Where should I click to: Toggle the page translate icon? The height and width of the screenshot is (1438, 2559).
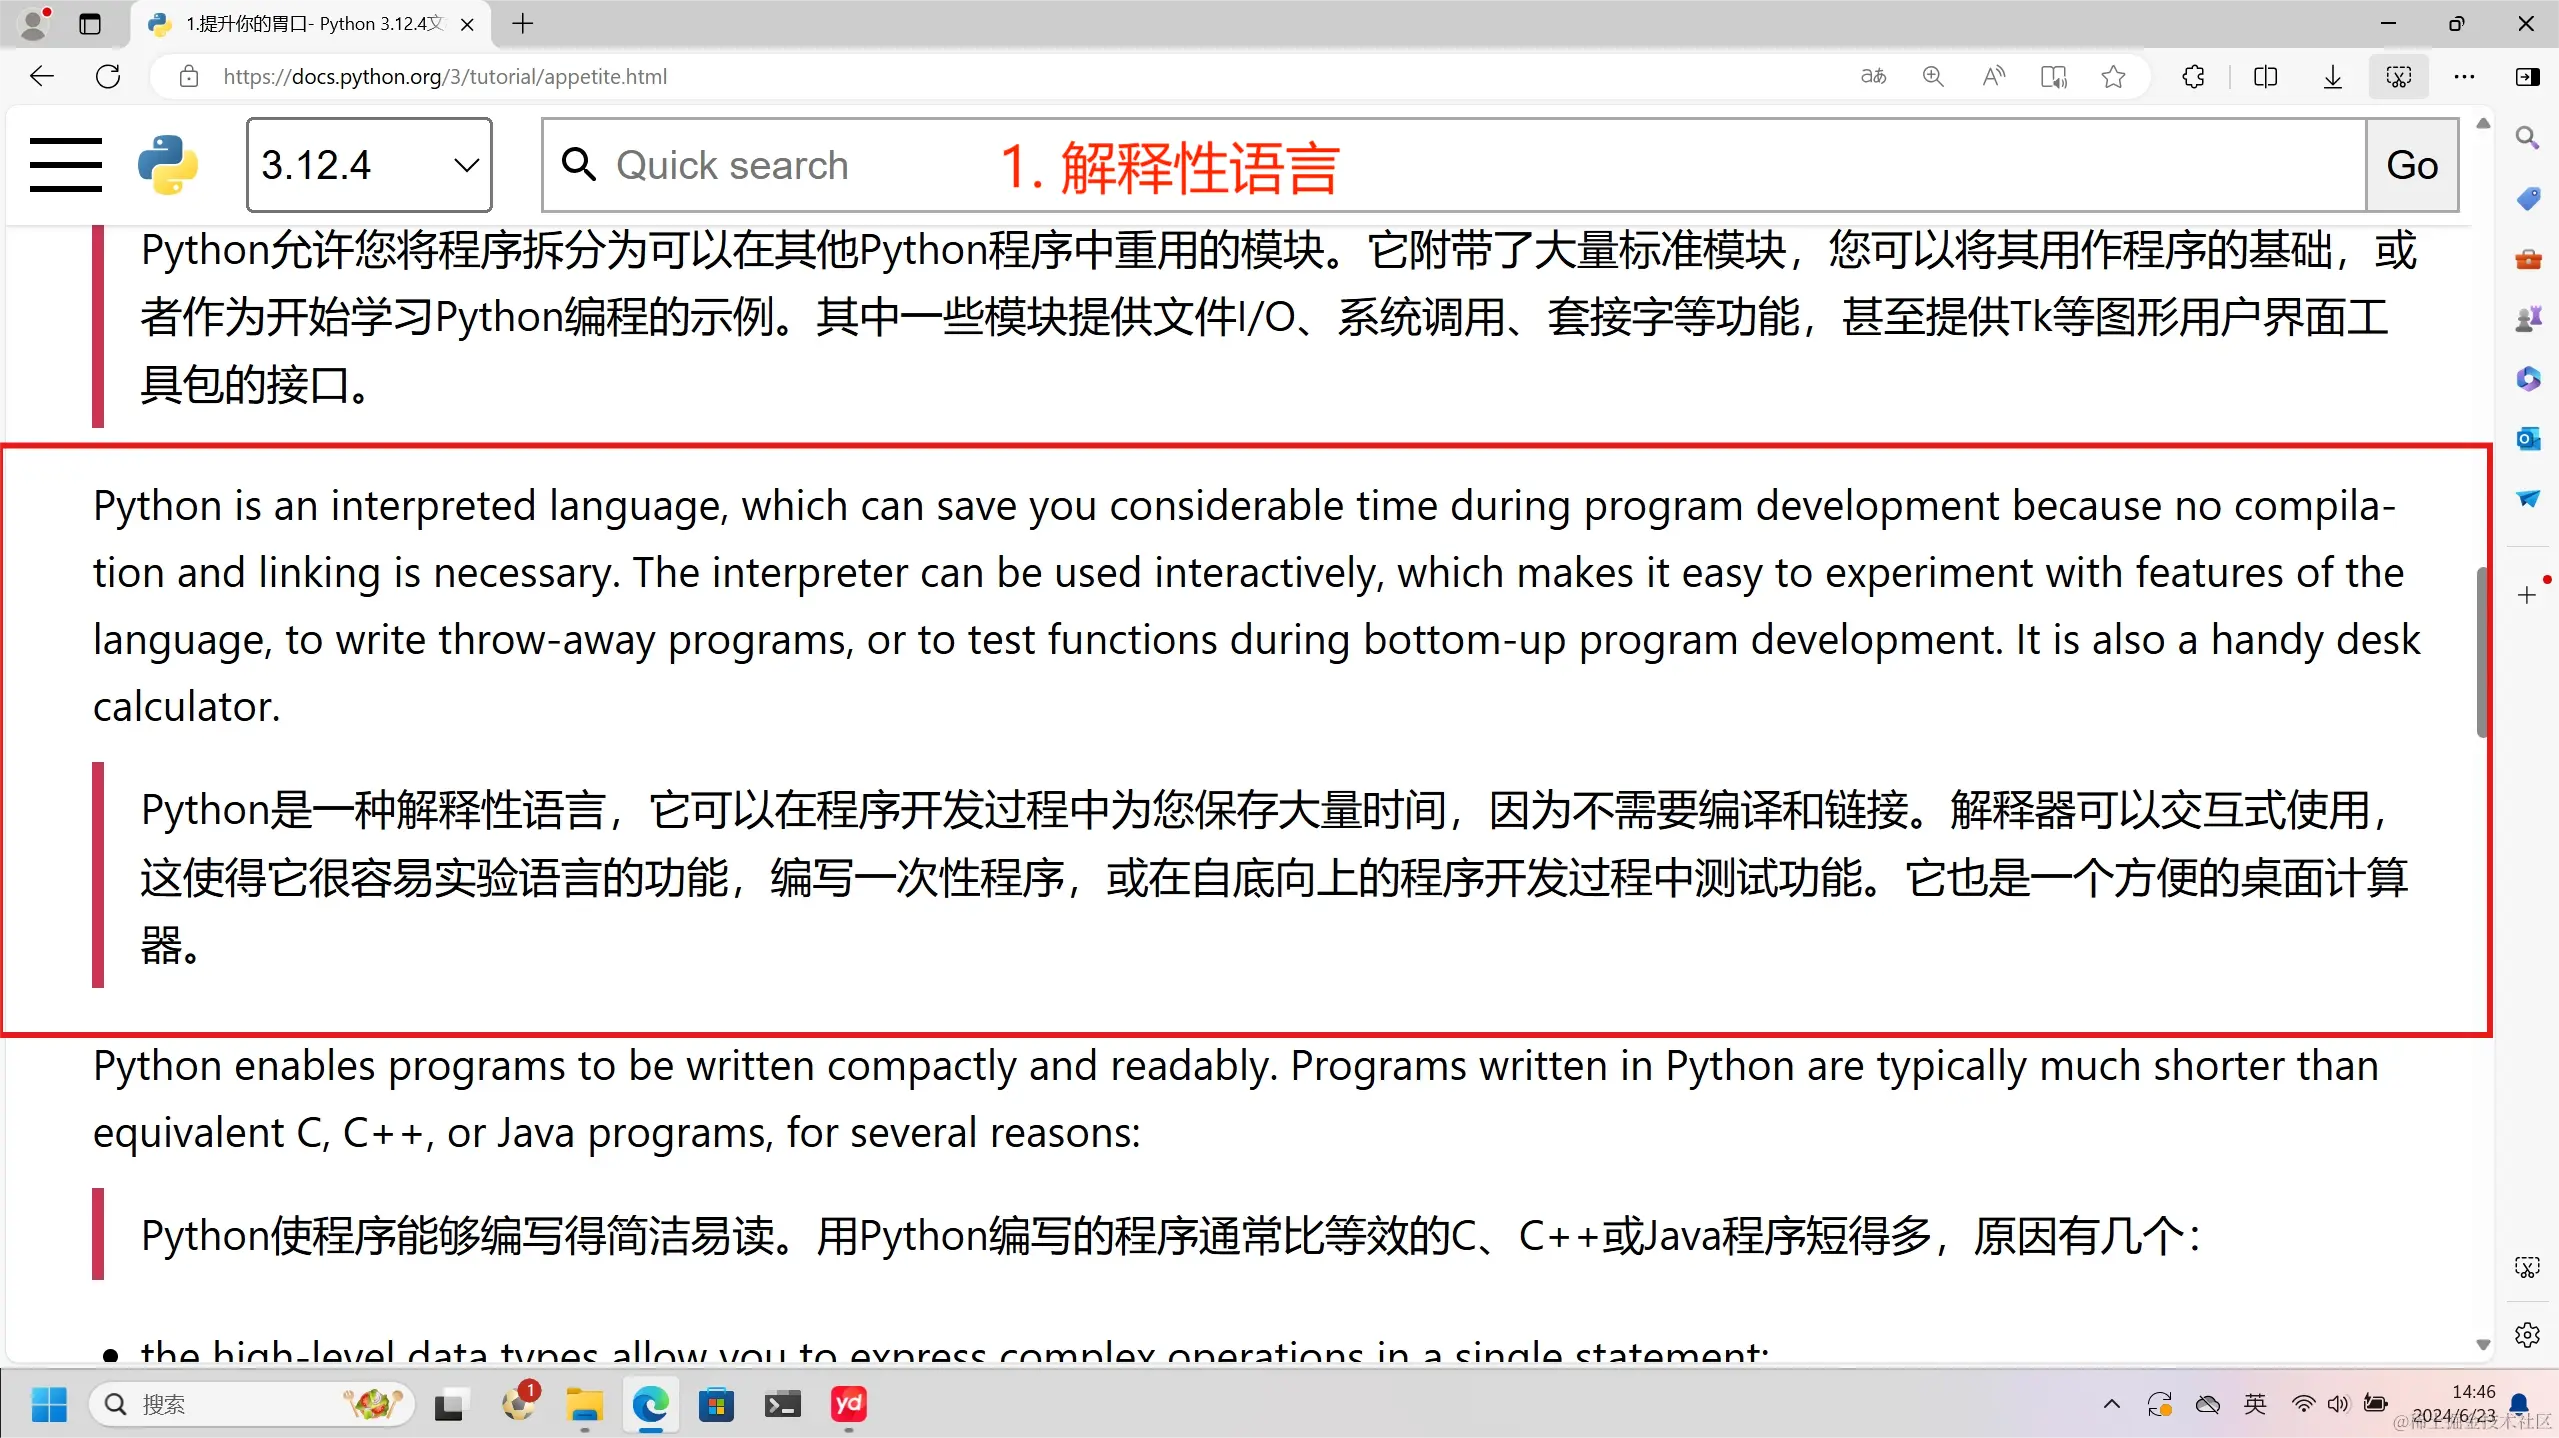click(1873, 76)
